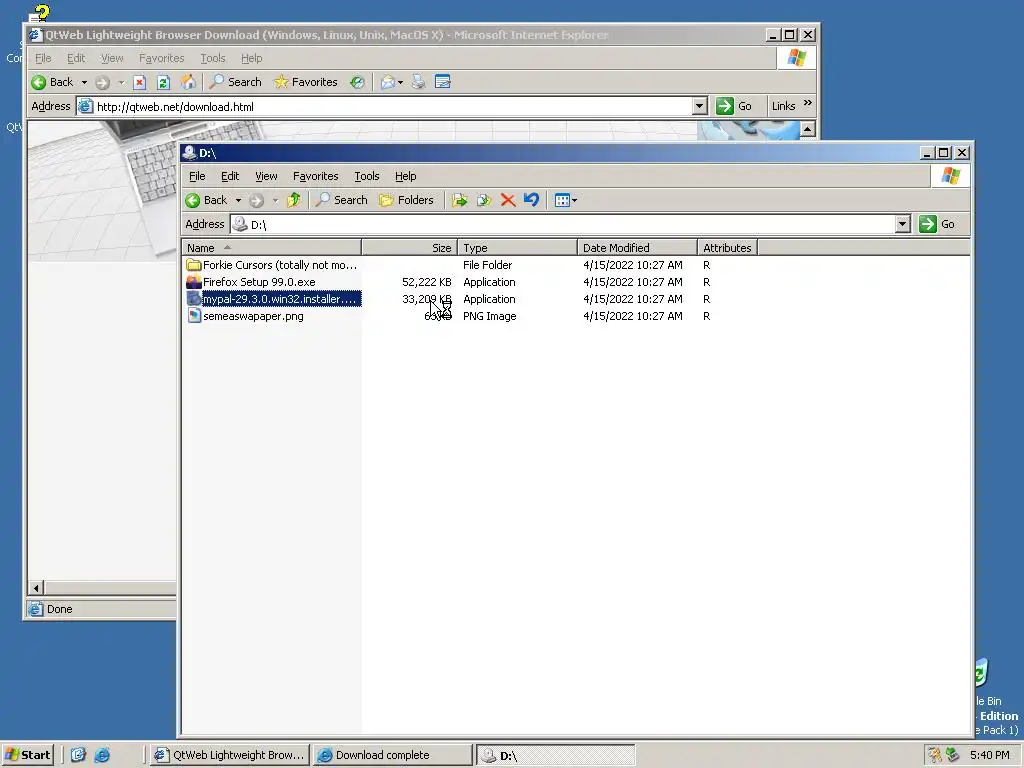
Task: Open Edit menu in D:\ window
Action: (230, 176)
